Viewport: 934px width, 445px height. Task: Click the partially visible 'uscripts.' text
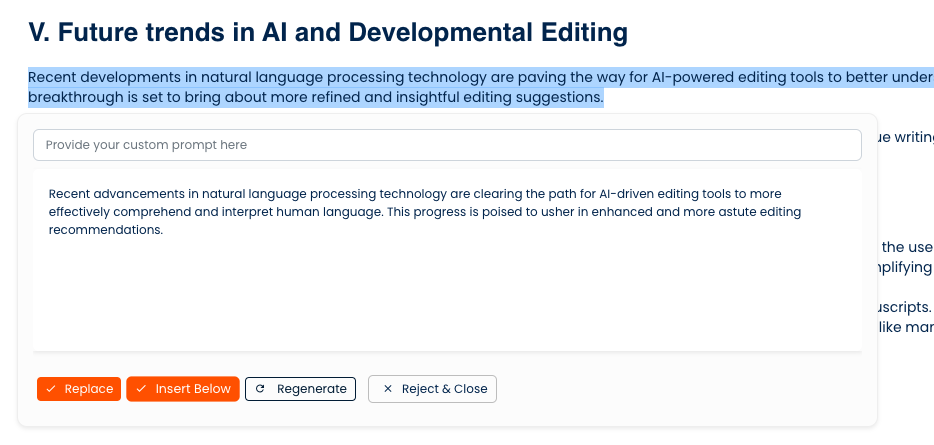tap(905, 307)
